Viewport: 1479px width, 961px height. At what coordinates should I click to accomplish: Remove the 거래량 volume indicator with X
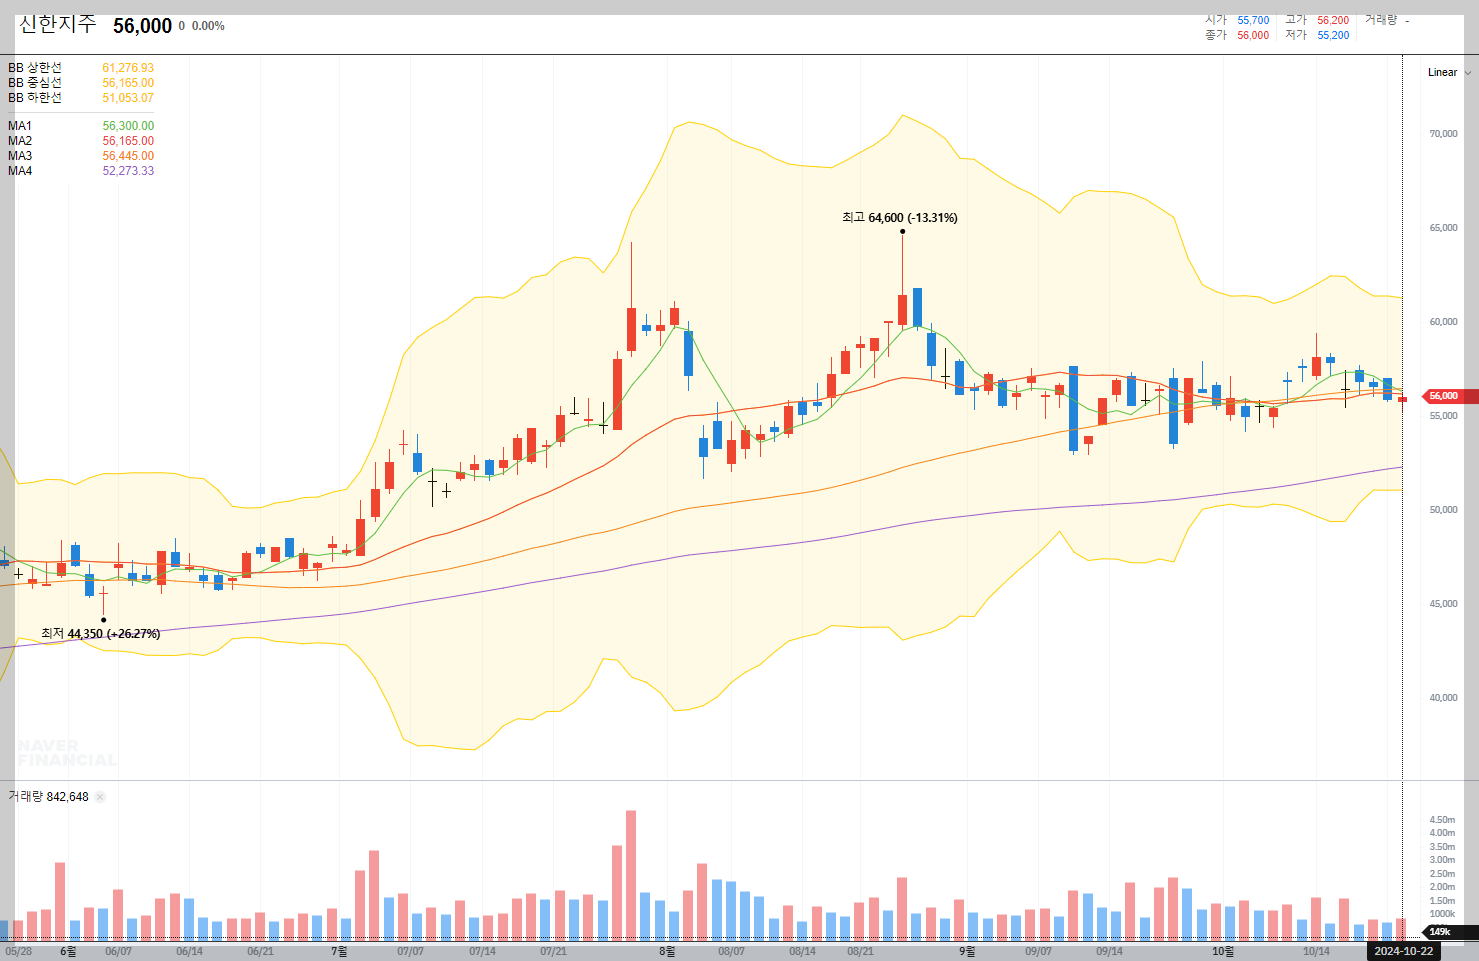pos(100,797)
